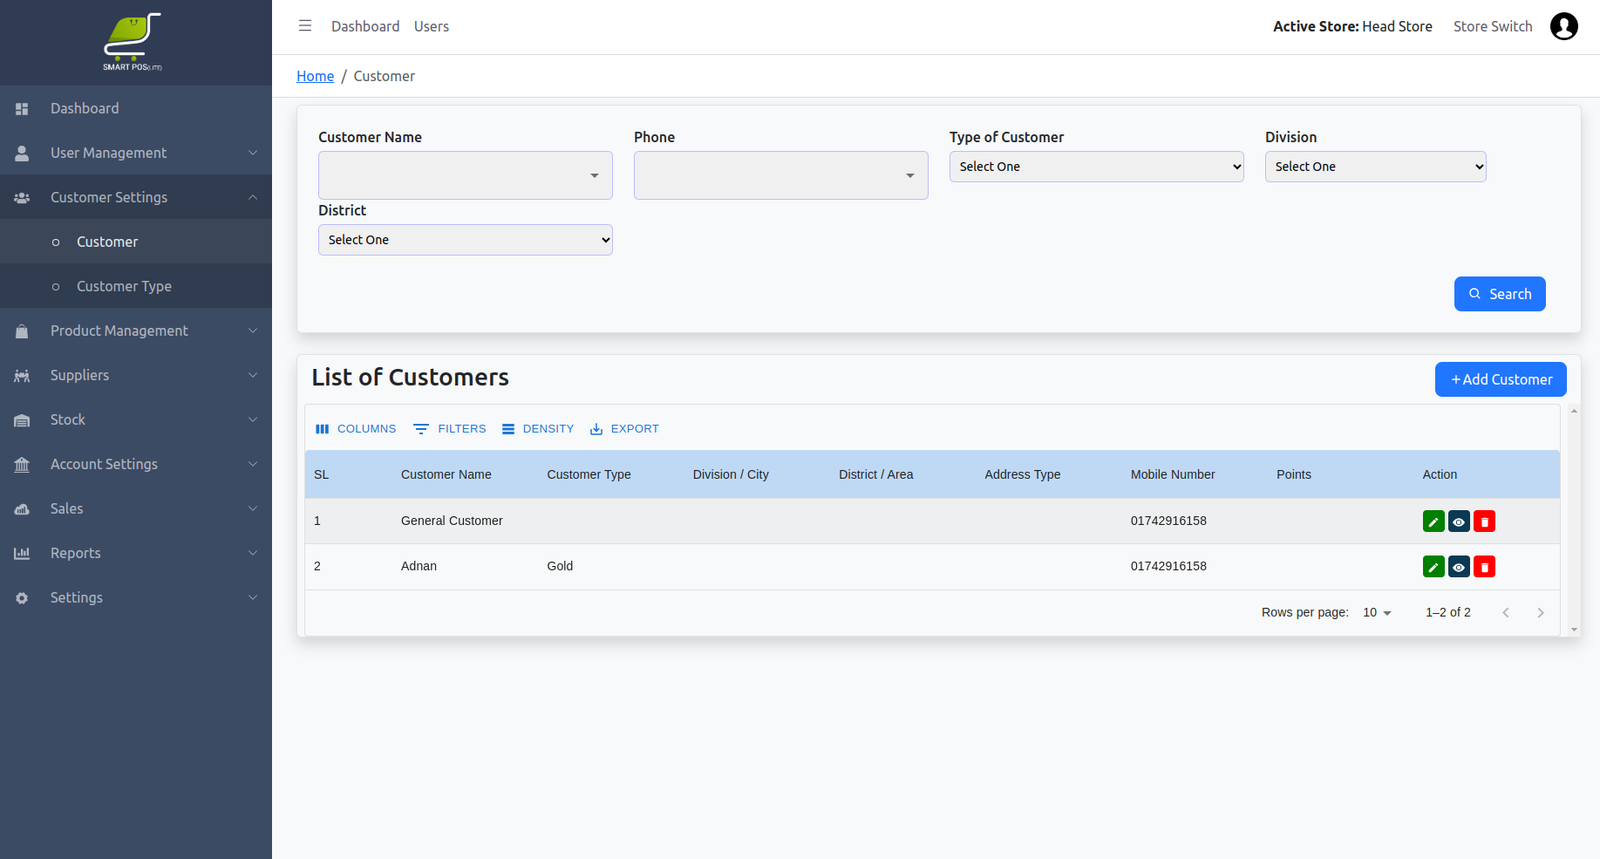Click Store Switch in the navbar
Screen dimensions: 1600x859
click(1492, 27)
